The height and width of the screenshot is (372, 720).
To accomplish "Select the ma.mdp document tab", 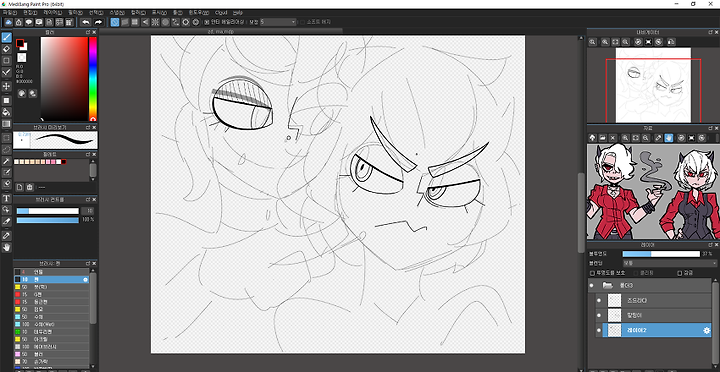I will 220,31.
